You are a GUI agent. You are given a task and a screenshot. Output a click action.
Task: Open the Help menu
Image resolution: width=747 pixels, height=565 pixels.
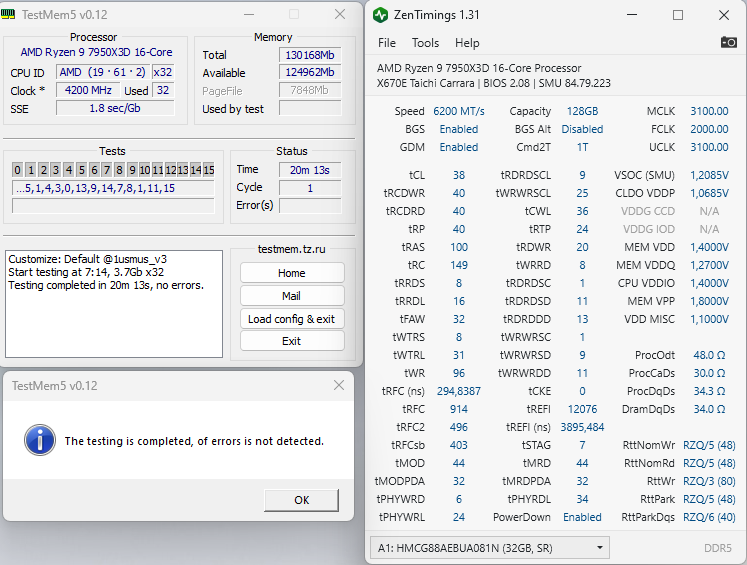click(x=467, y=43)
